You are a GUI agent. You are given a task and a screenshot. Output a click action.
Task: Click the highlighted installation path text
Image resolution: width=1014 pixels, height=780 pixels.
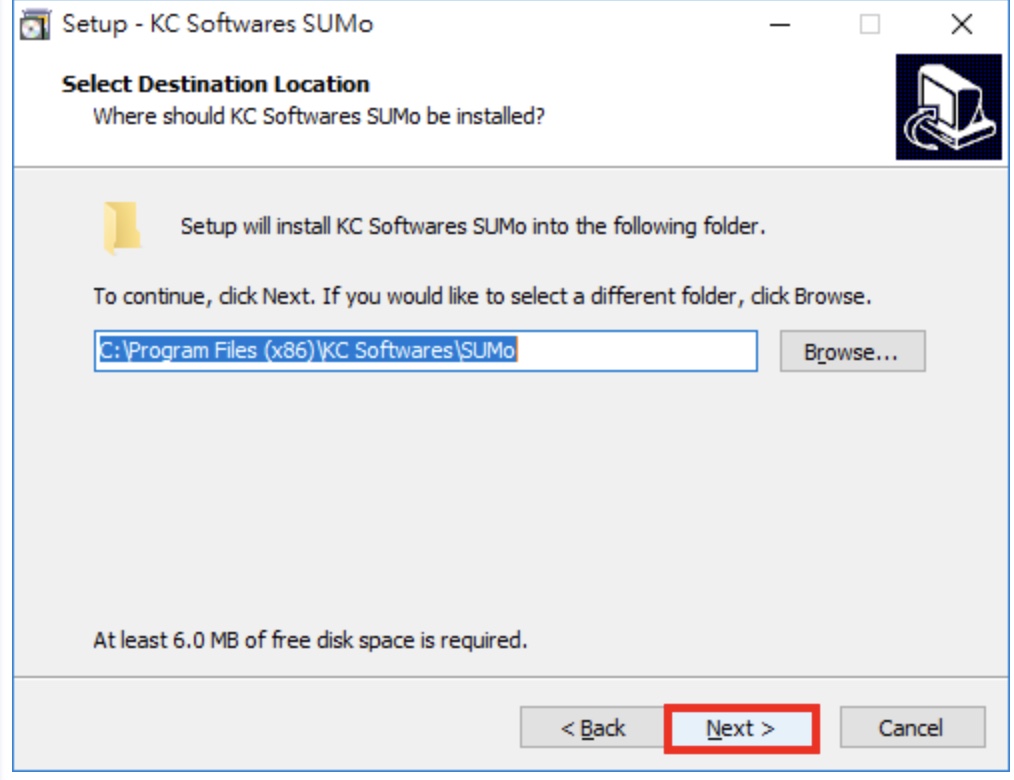coord(307,351)
